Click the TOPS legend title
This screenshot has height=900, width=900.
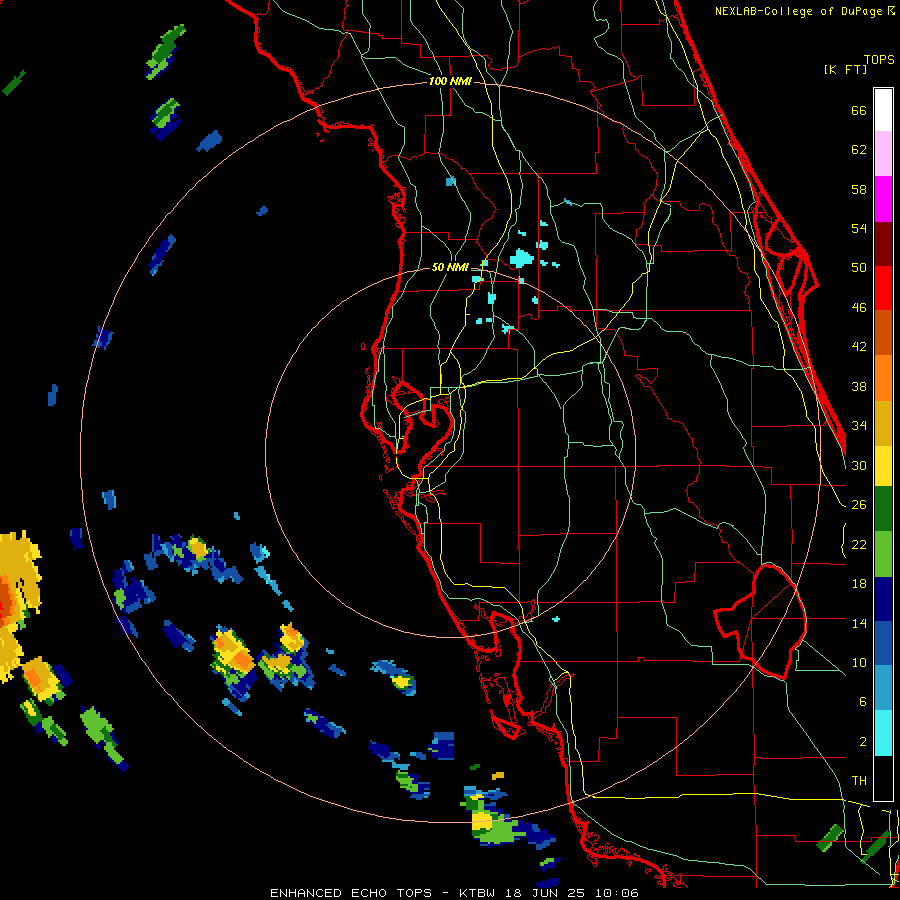click(879, 59)
